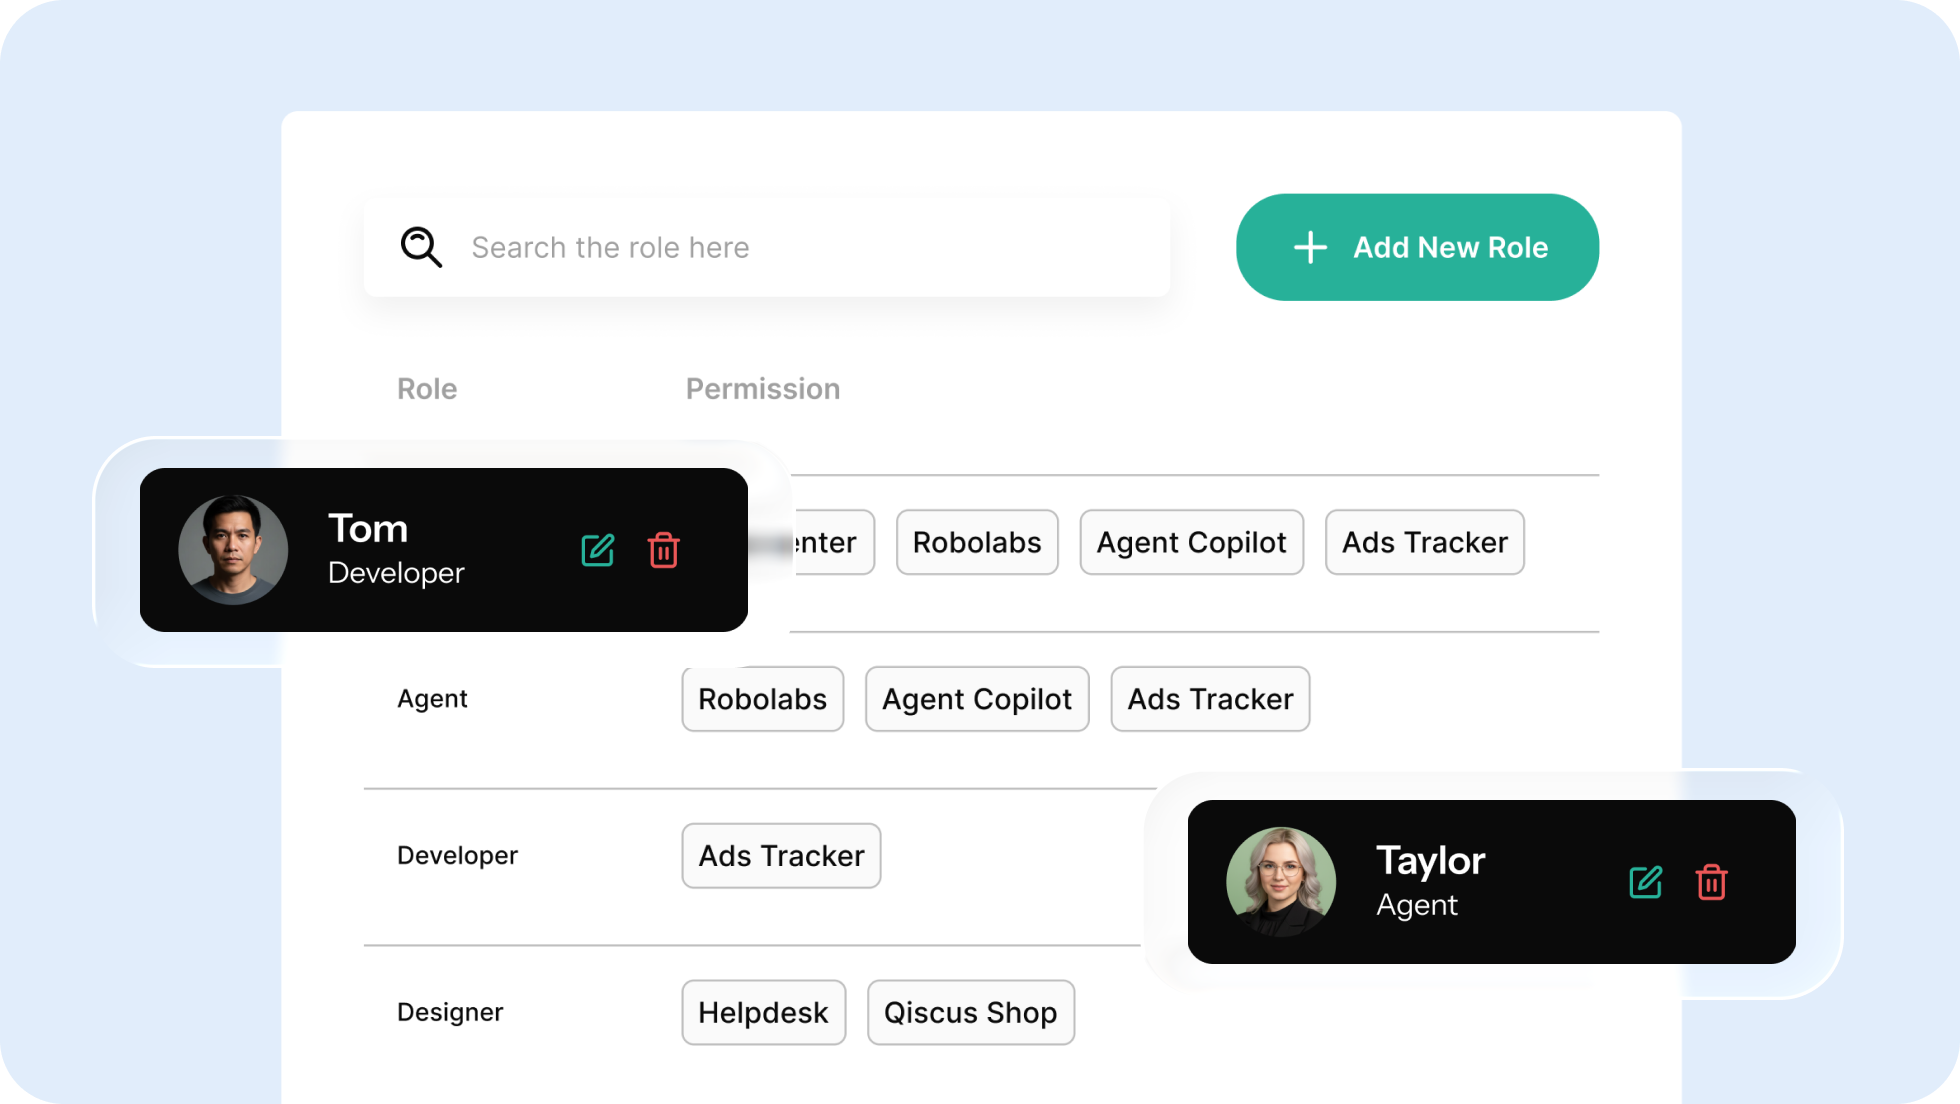Click the plus icon in Add New Role
1960x1104 pixels.
point(1310,247)
